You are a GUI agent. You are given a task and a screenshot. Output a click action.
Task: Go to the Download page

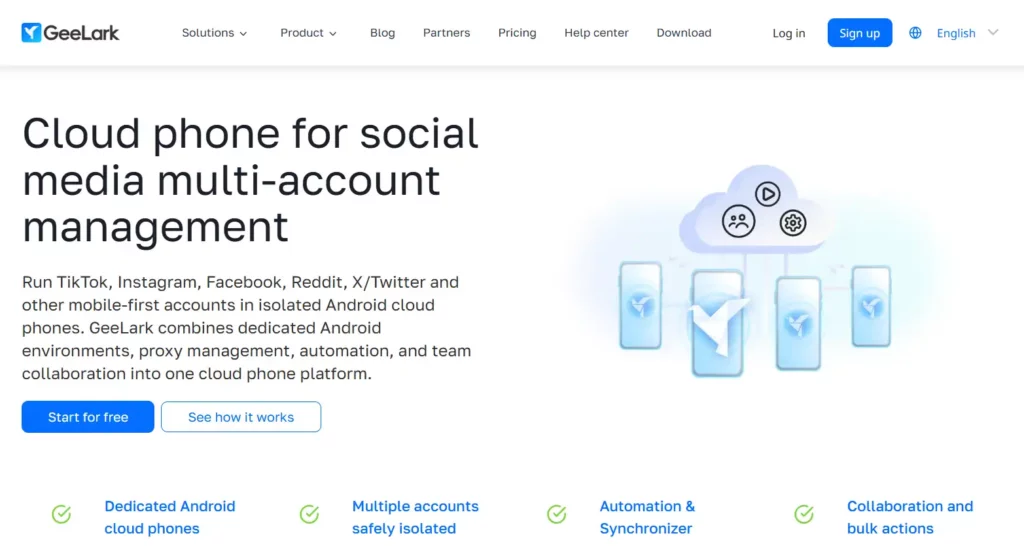(x=684, y=33)
